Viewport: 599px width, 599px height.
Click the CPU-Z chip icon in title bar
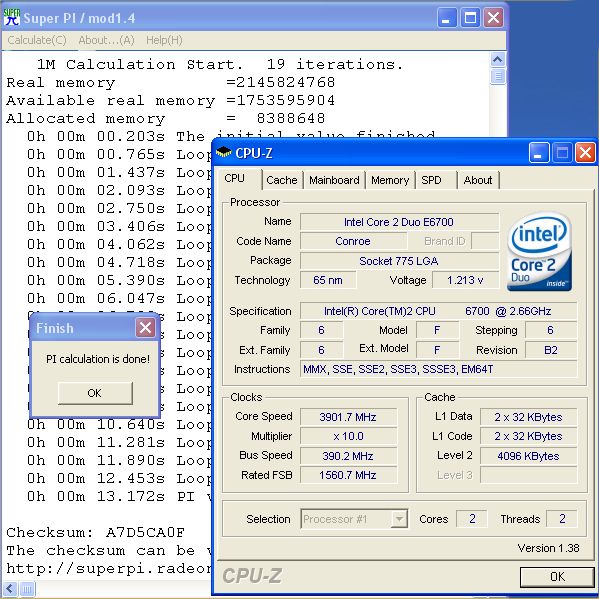point(223,153)
